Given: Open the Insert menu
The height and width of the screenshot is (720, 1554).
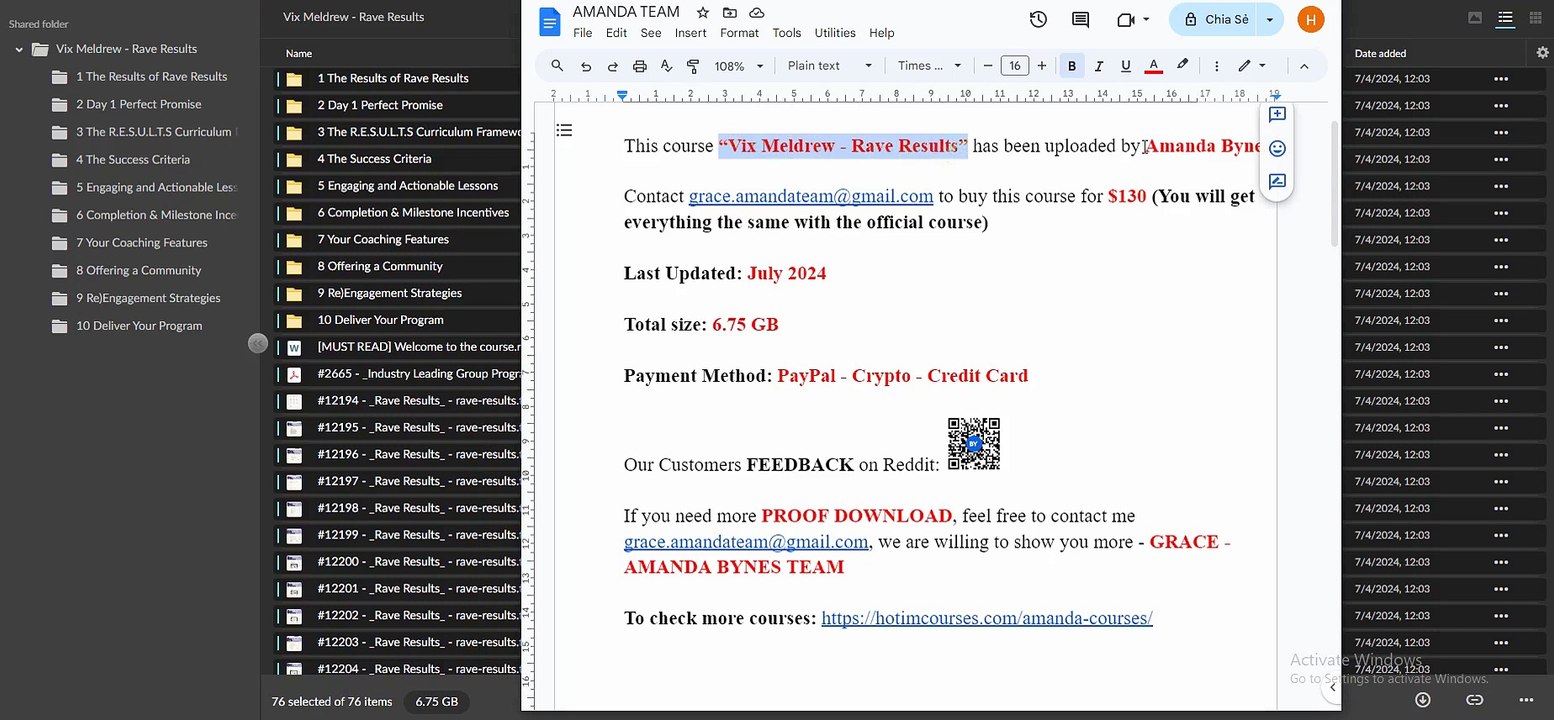Looking at the screenshot, I should click(x=691, y=33).
